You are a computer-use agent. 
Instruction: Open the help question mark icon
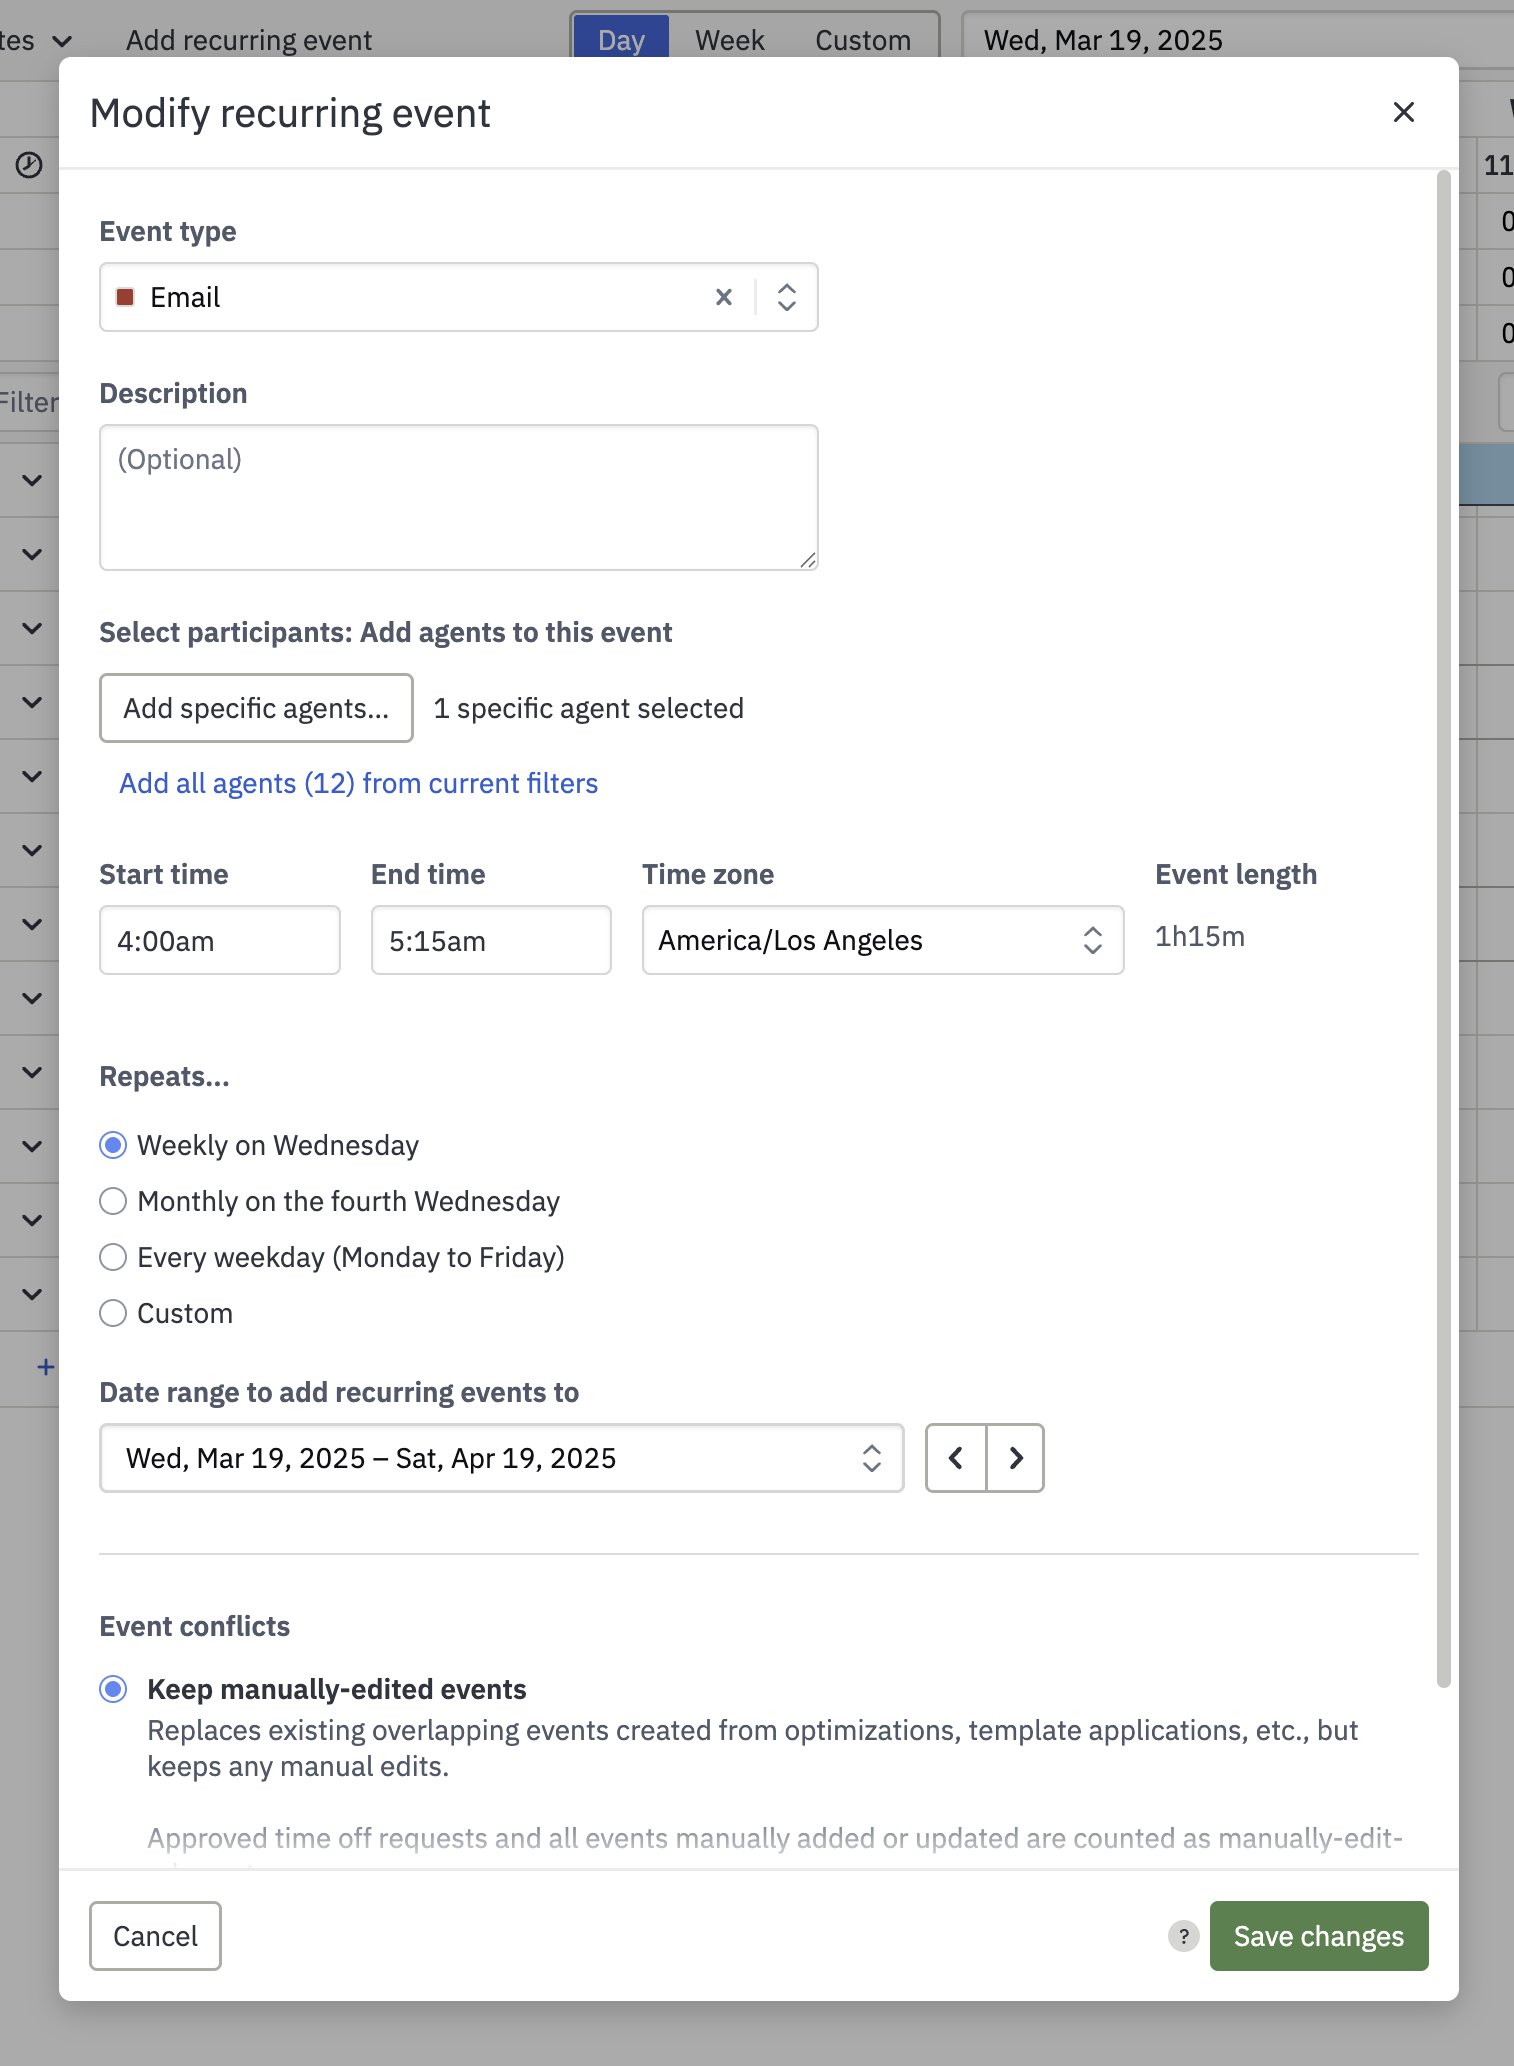1184,1936
